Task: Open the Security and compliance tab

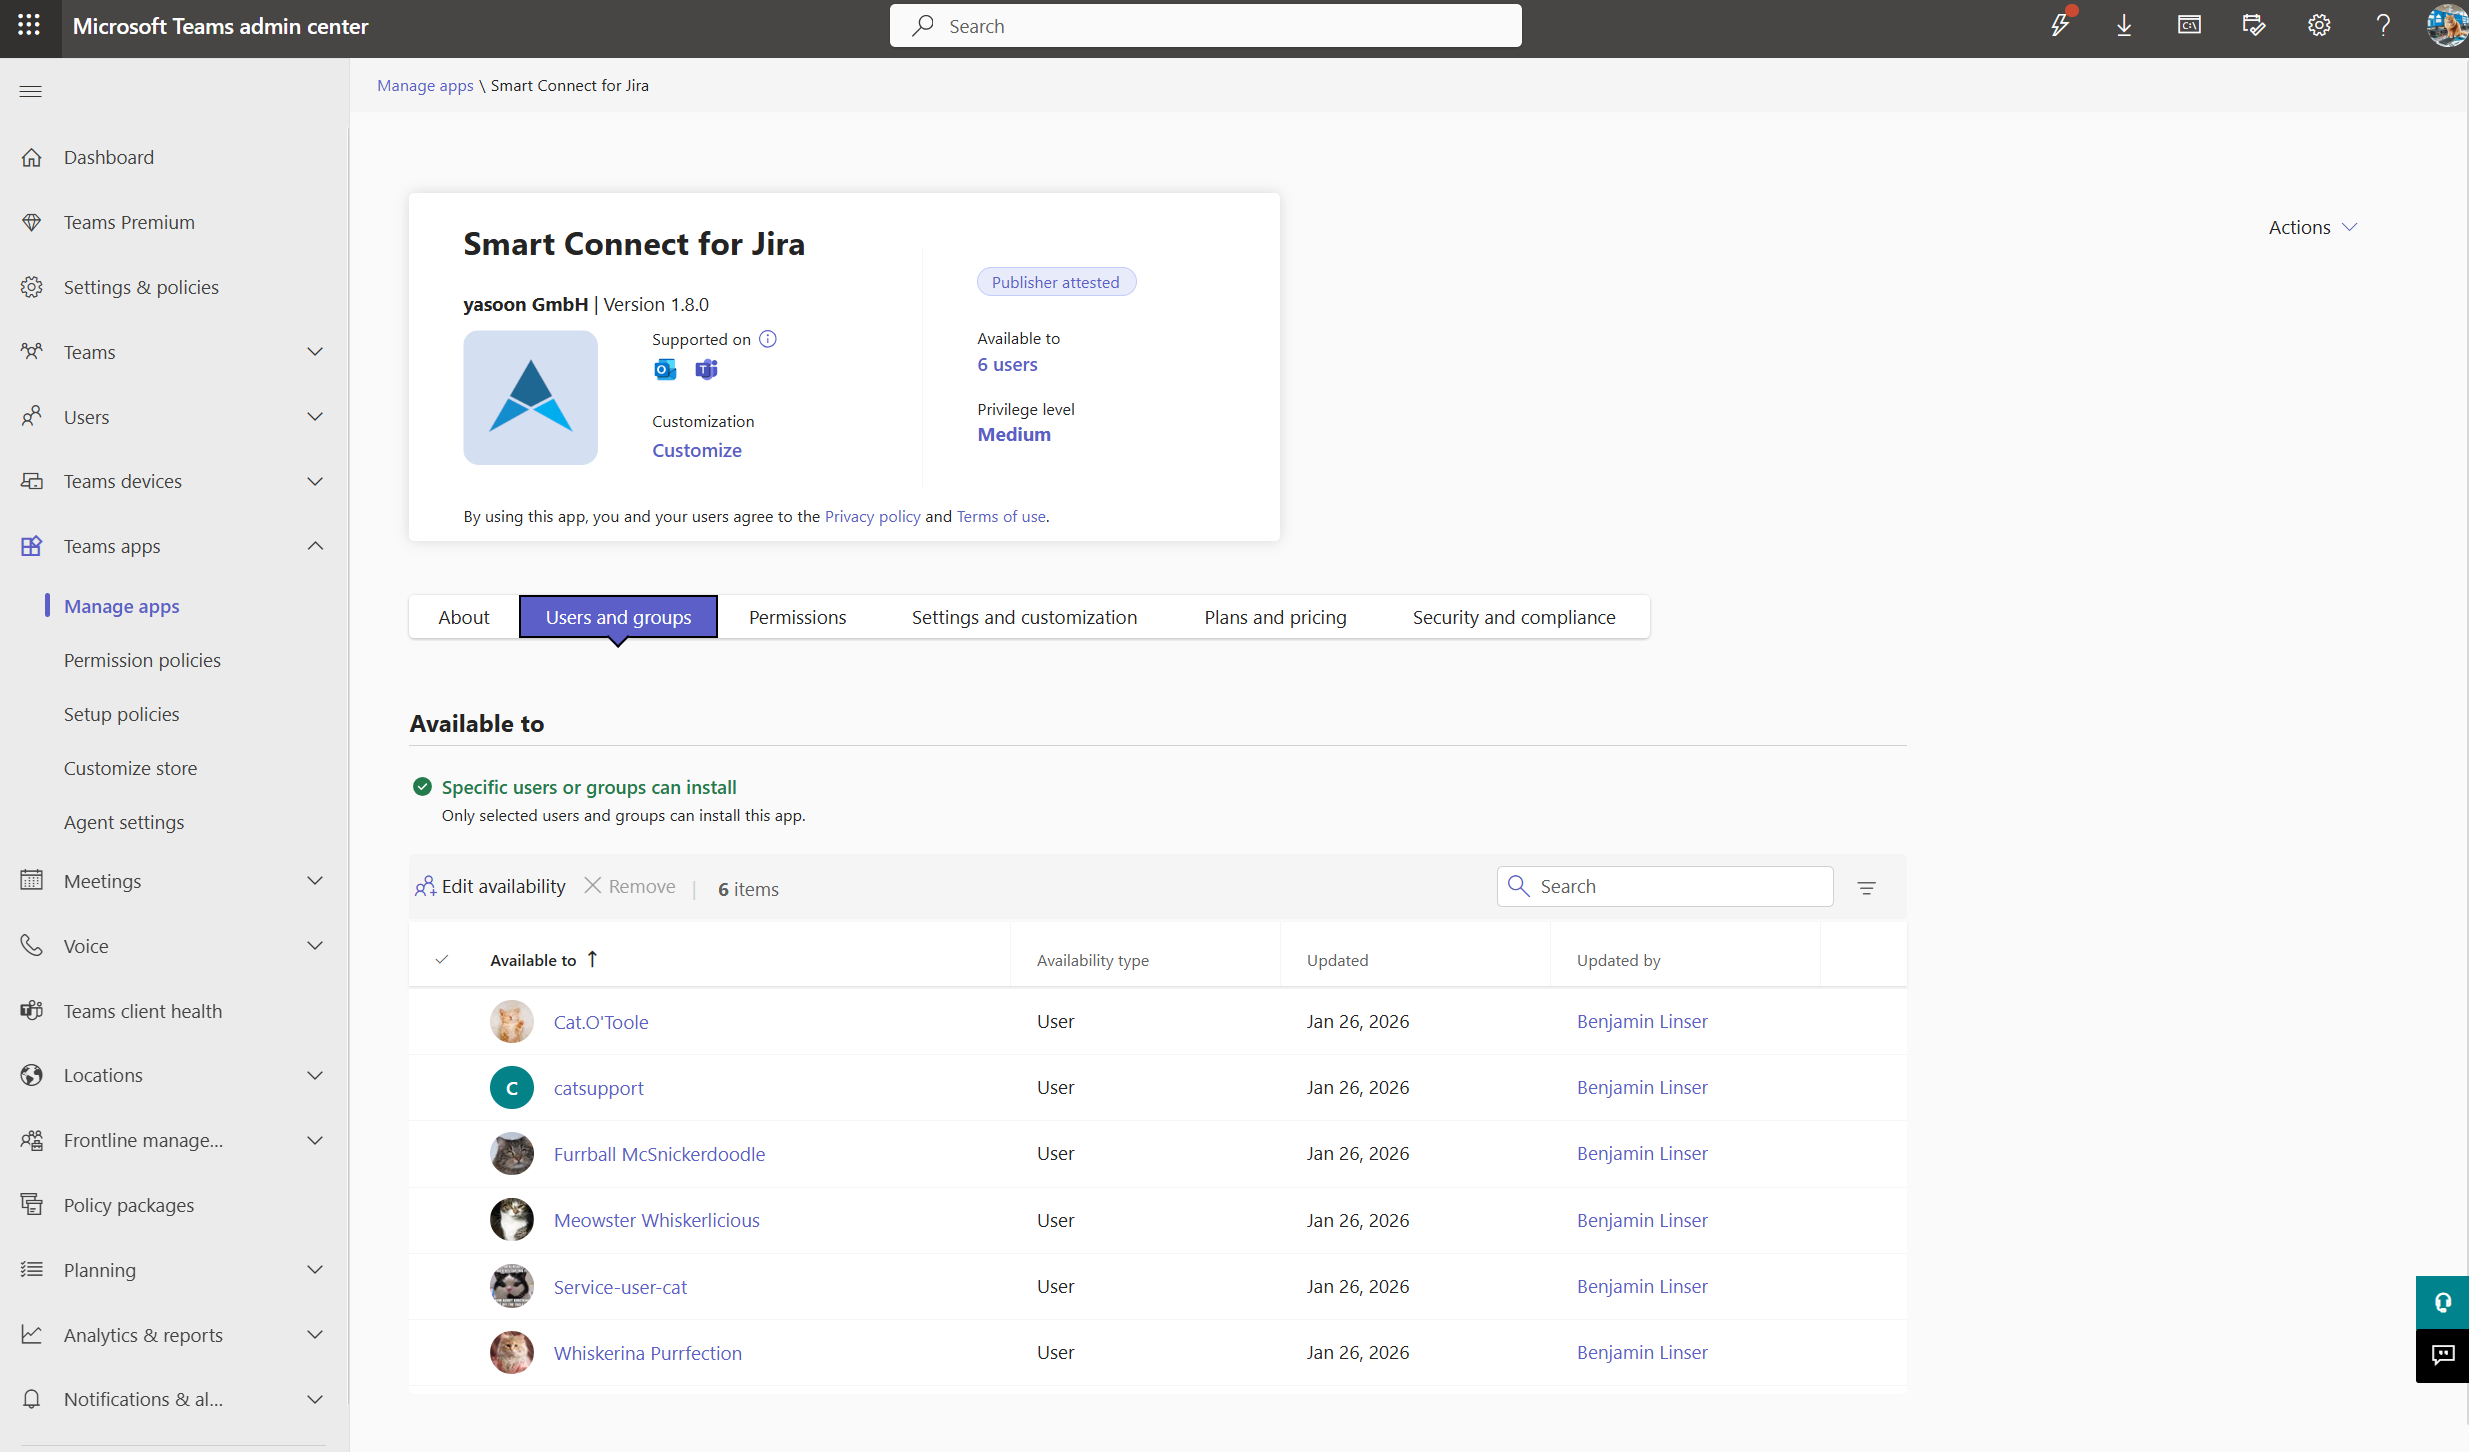Action: (1513, 617)
